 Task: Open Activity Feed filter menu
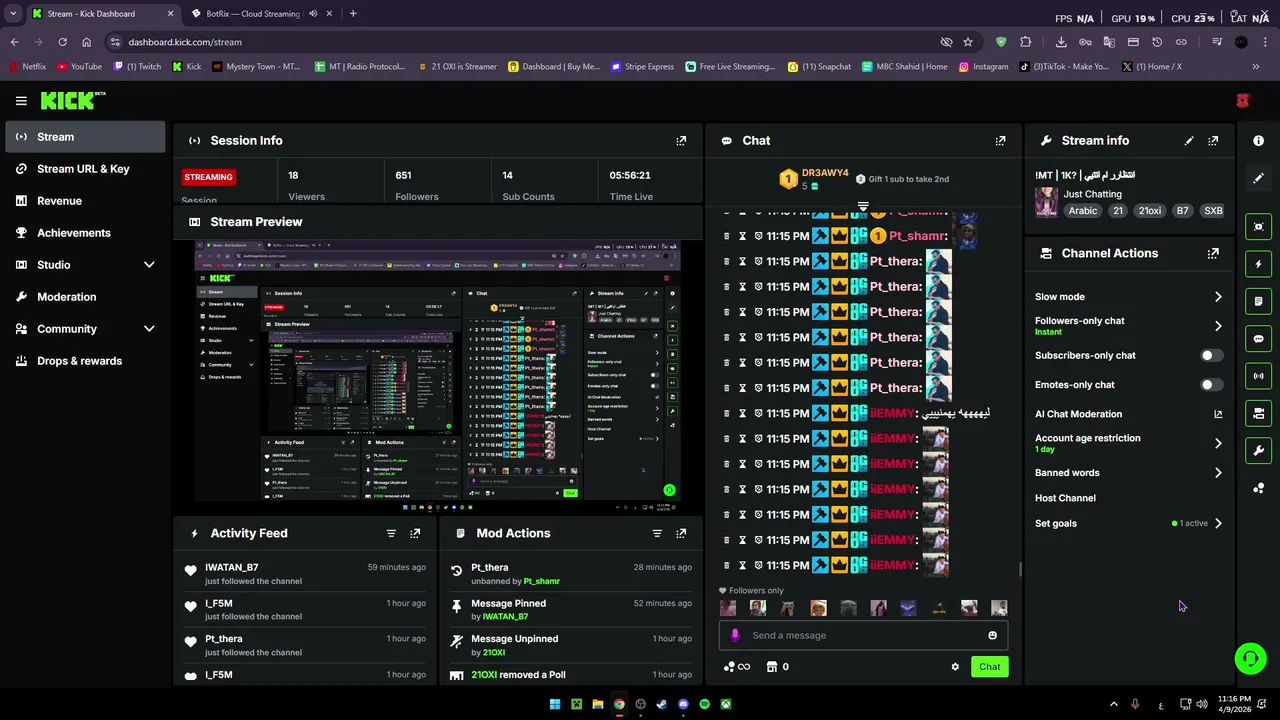[391, 533]
